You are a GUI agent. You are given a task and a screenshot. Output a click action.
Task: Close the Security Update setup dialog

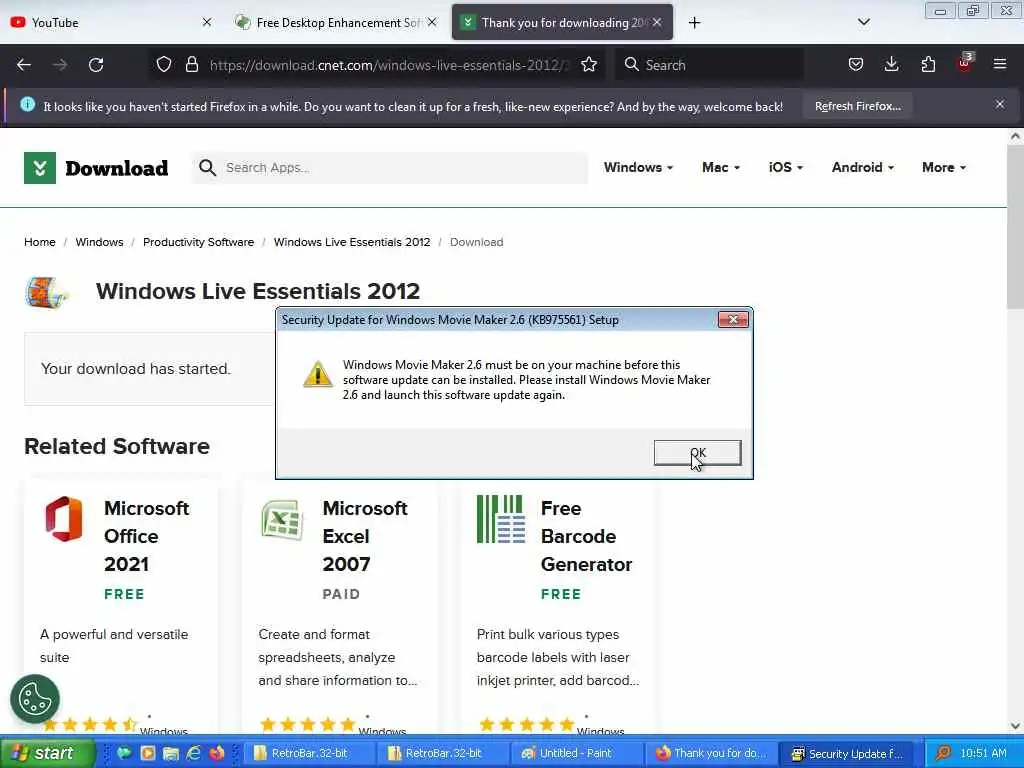(x=733, y=319)
